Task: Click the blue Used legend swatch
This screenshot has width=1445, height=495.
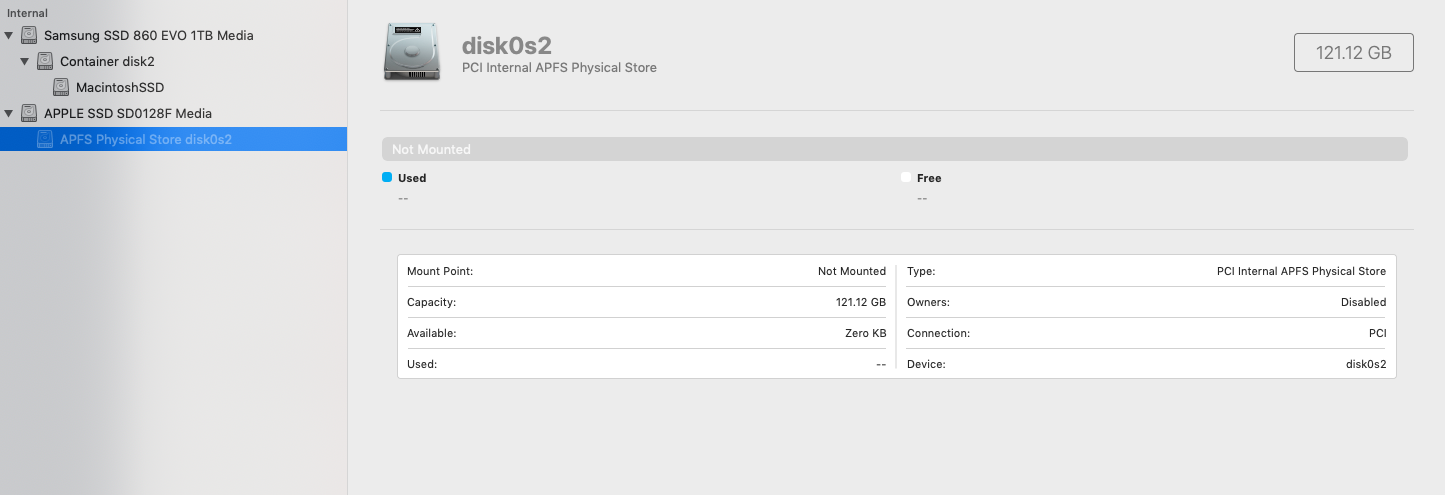Action: pos(387,177)
